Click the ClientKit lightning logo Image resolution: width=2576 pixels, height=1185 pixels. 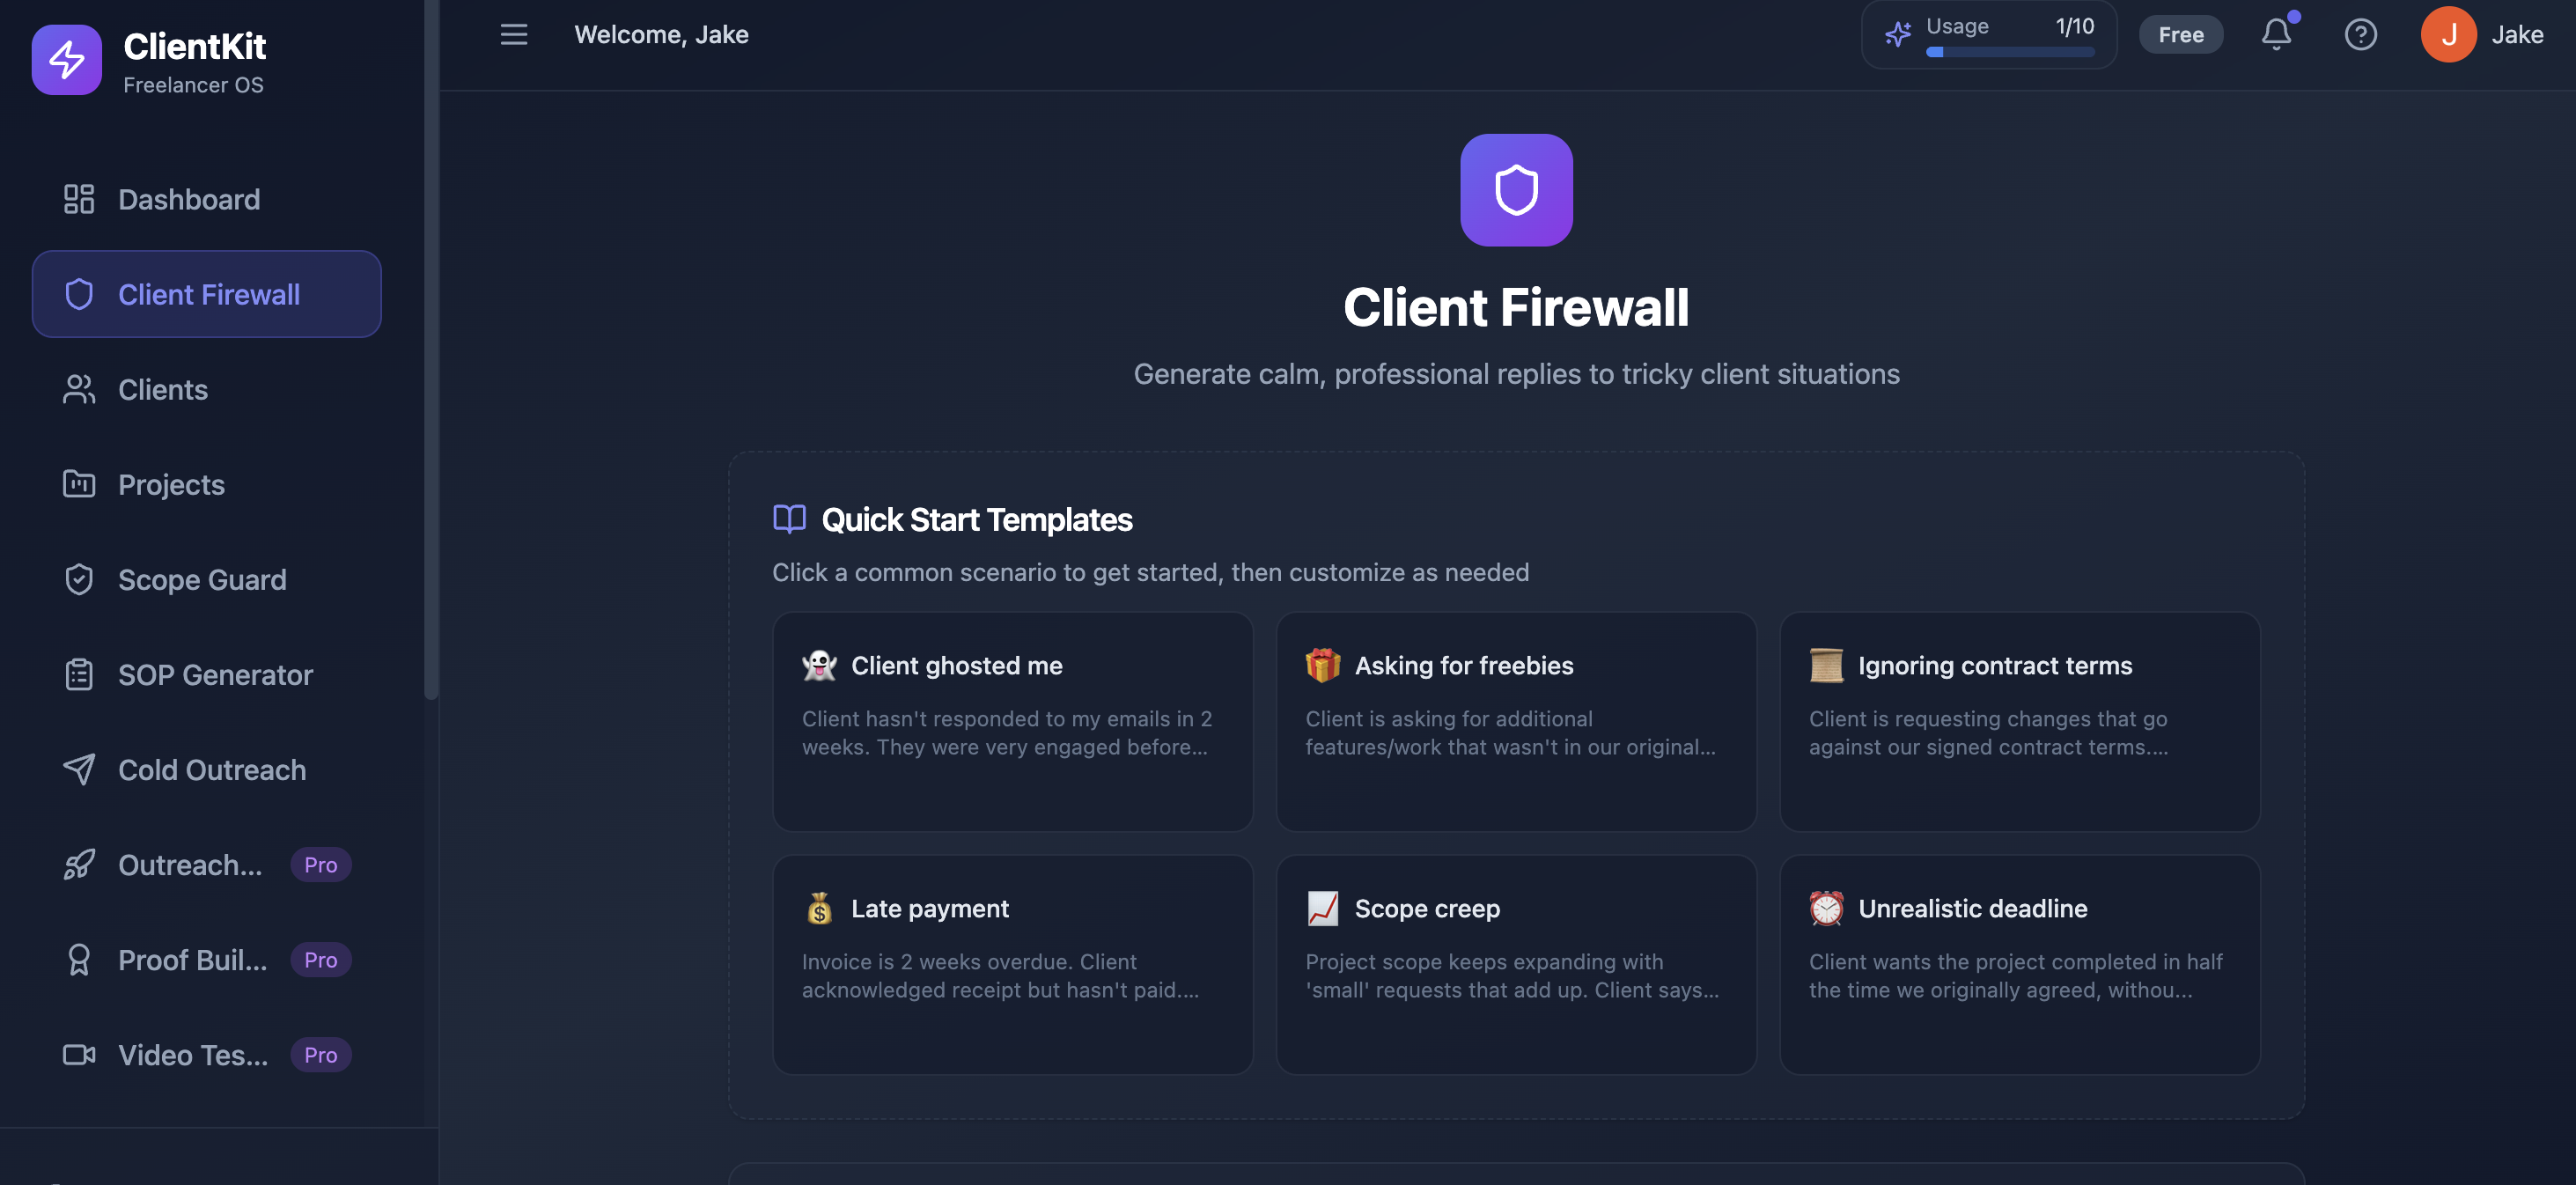(66, 59)
